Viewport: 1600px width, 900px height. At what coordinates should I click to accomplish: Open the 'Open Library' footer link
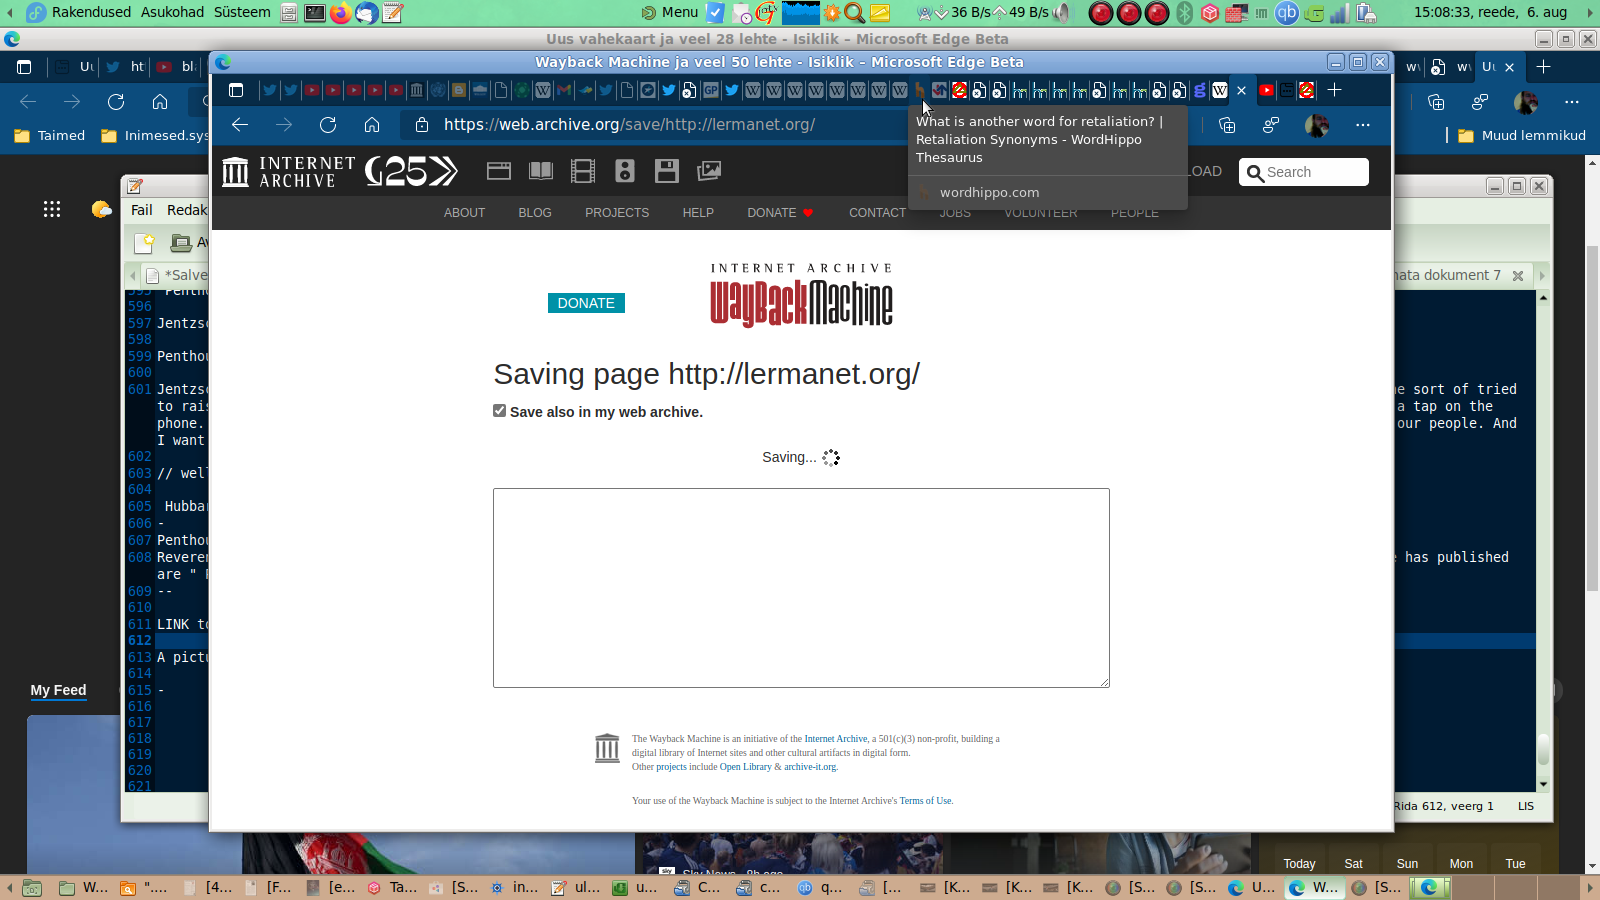(746, 767)
